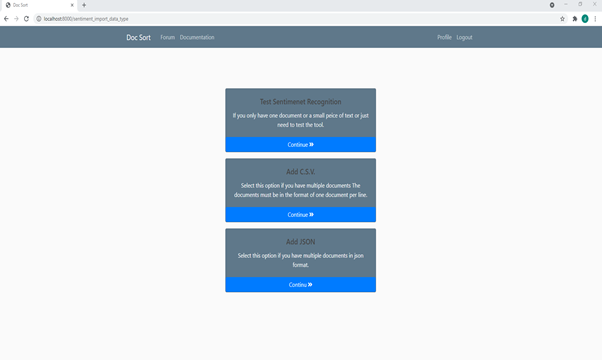Click the Test Sentimenet Recognition heading
The width and height of the screenshot is (602, 360).
click(x=301, y=102)
